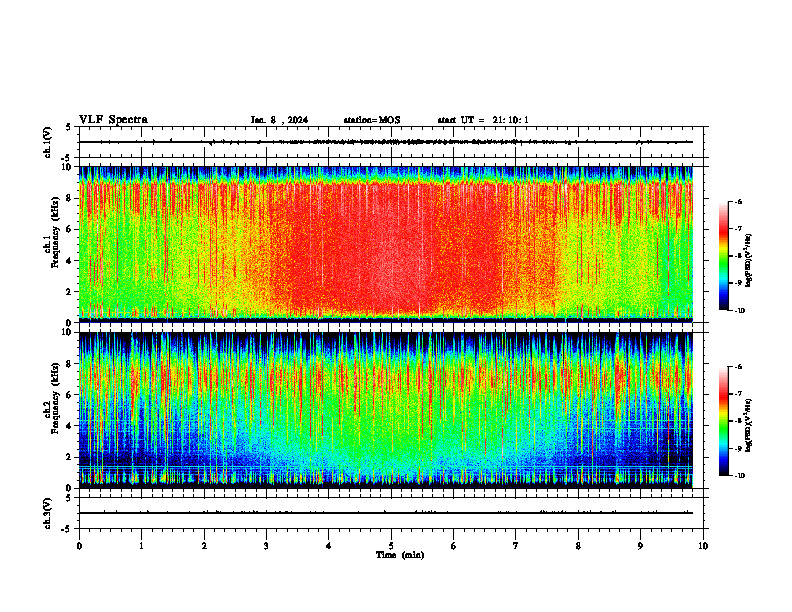Screen dimensions: 792x612
Task: Click the -8 label on ch.2 colorbar
Action: coord(738,421)
